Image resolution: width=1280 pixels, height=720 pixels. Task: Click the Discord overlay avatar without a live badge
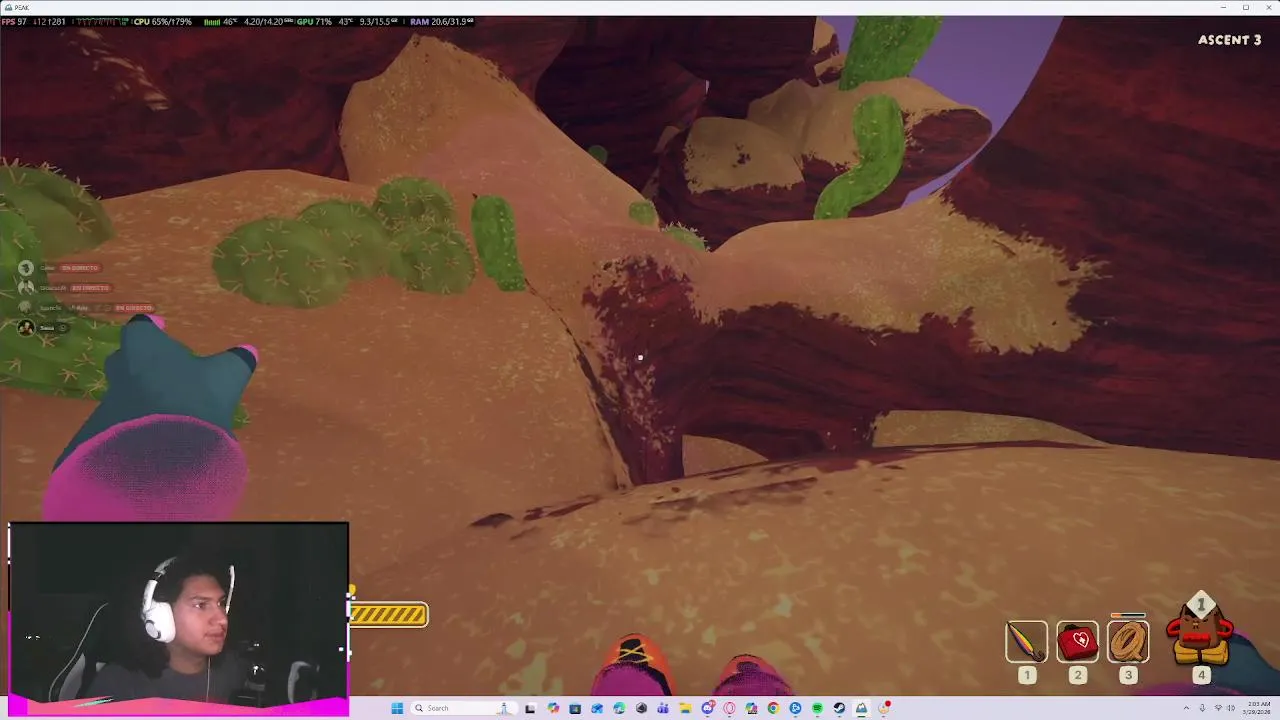[x=26, y=327]
